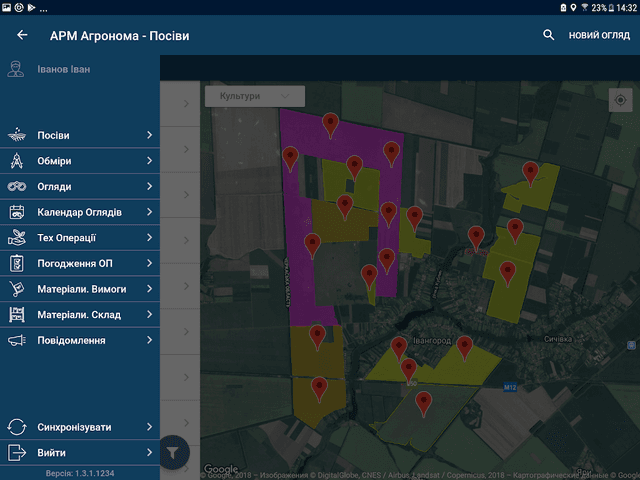The height and width of the screenshot is (480, 640).
Task: Tap the M12 road badge
Action: point(510,387)
